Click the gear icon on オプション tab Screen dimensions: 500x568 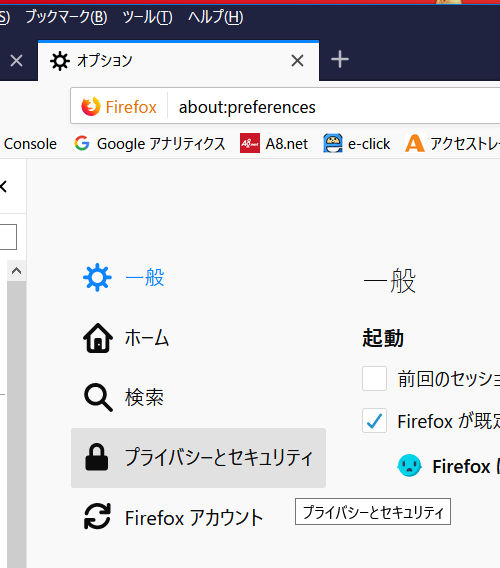[59, 60]
